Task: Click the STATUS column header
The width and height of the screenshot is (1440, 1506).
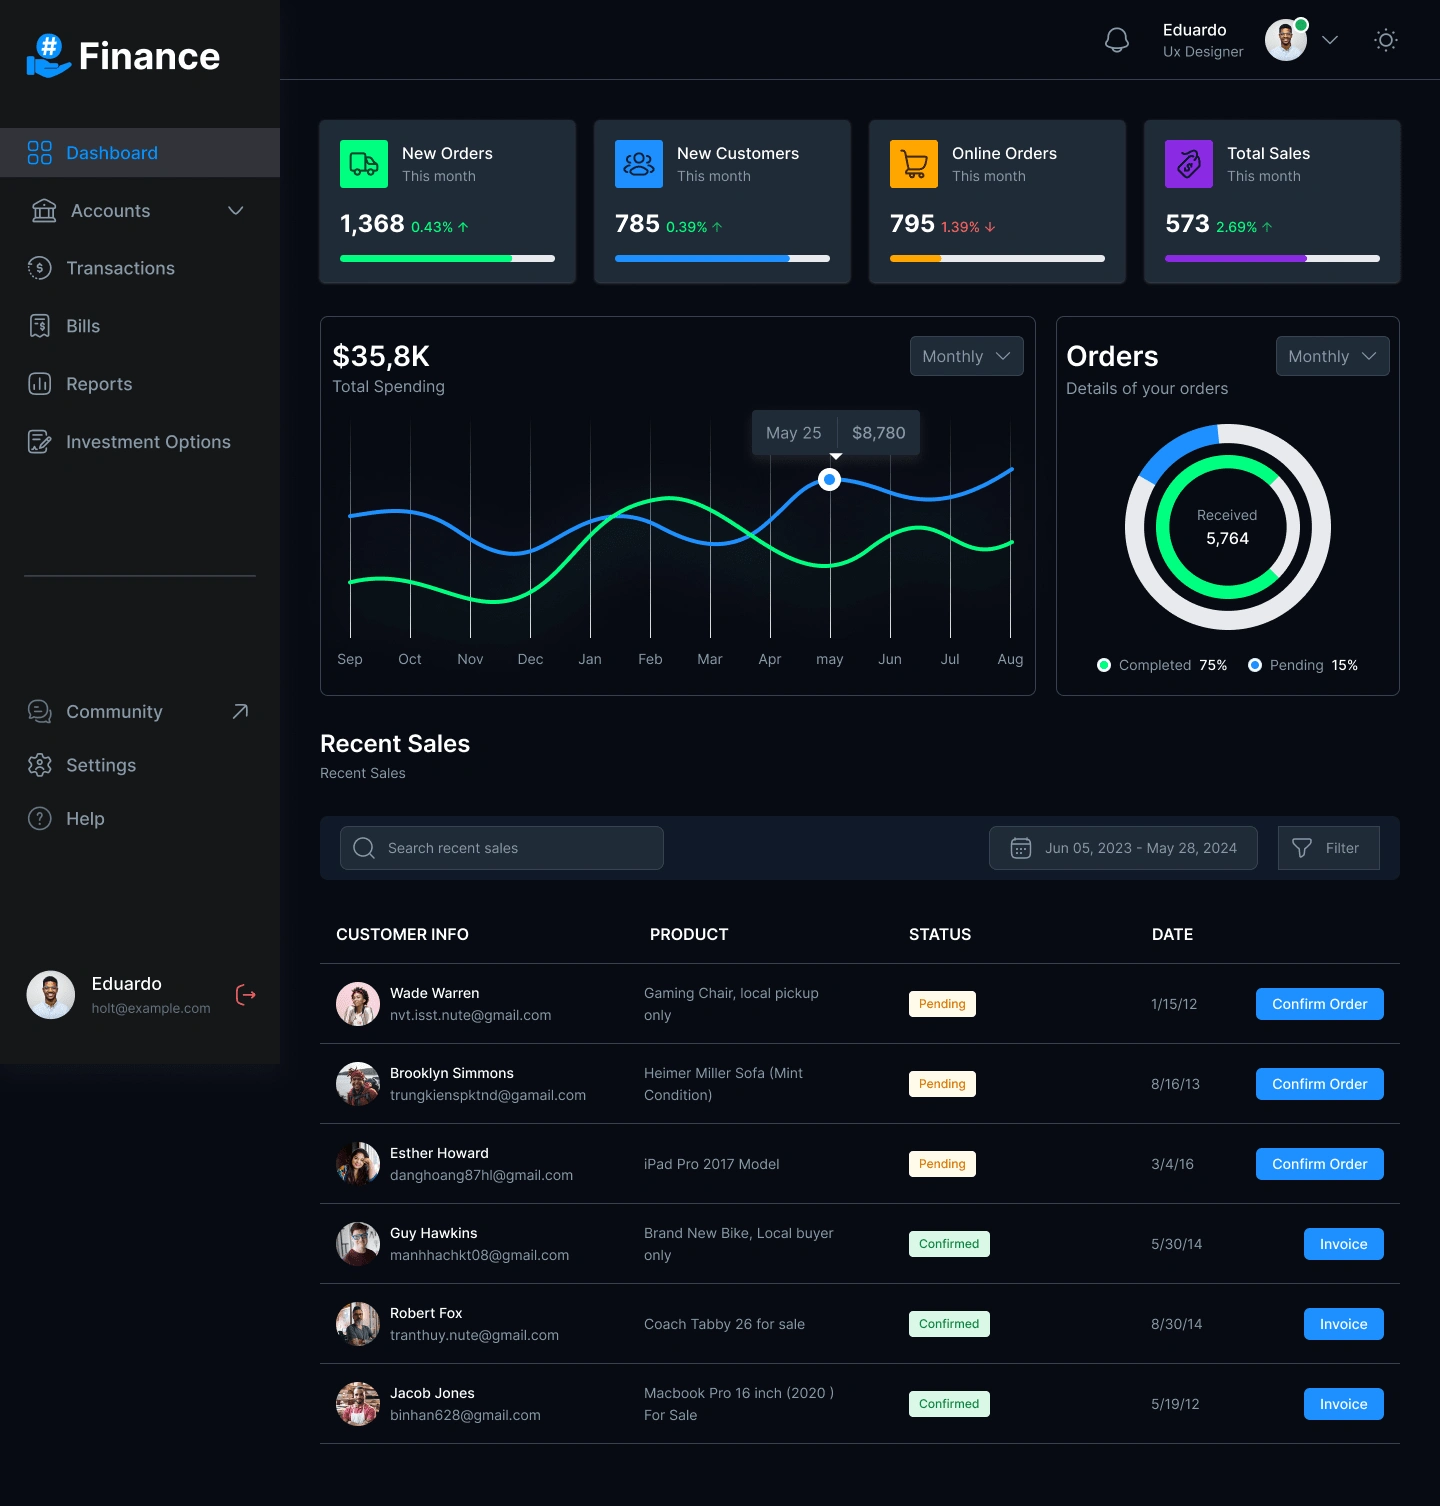Action: (940, 934)
